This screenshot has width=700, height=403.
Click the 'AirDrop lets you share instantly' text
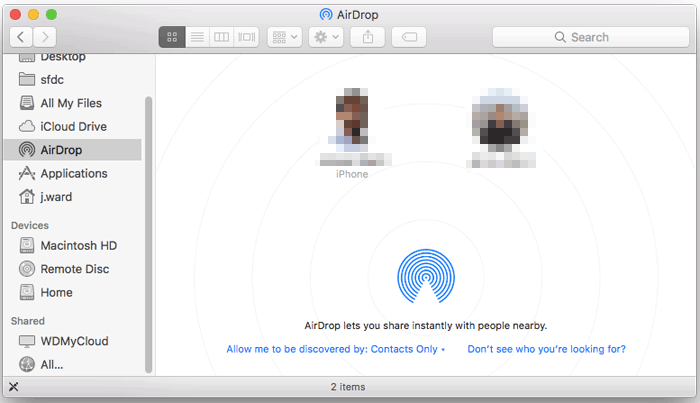point(425,326)
